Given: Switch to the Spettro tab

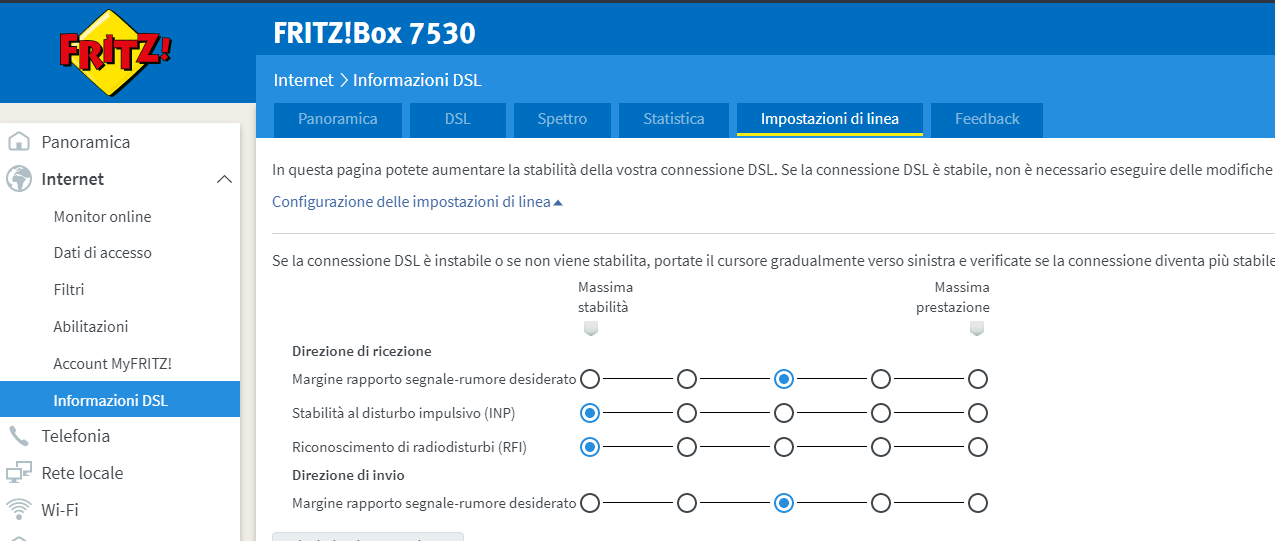Looking at the screenshot, I should [562, 119].
